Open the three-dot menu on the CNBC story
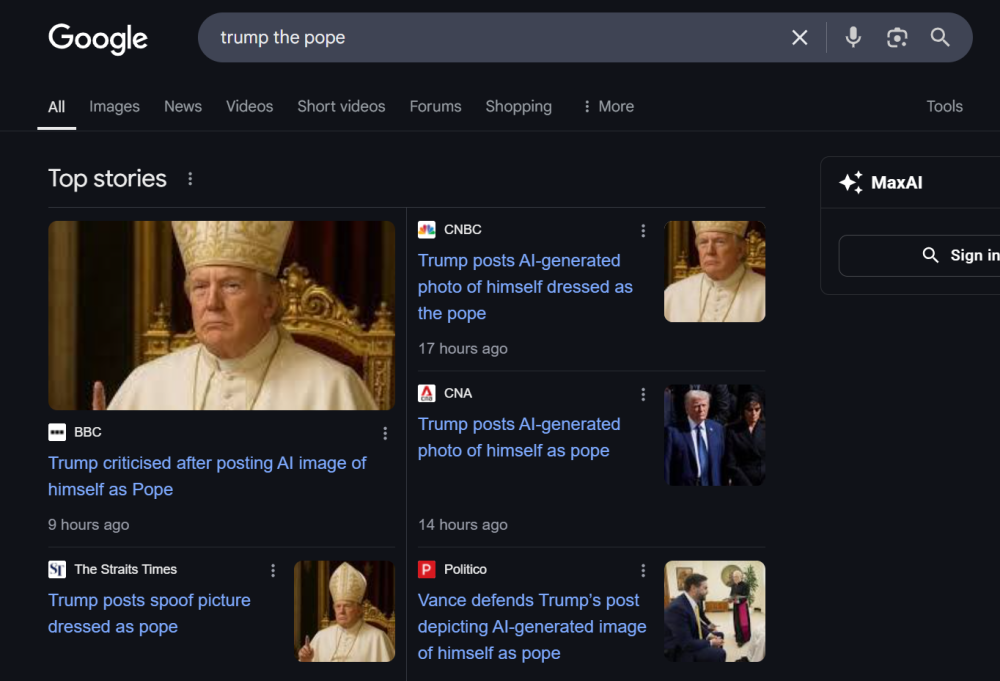Viewport: 1000px width, 681px height. click(x=643, y=230)
